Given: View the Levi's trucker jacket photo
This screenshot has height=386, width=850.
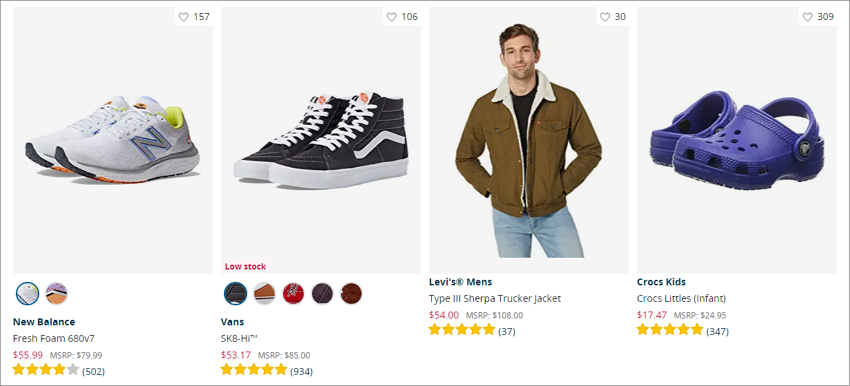Looking at the screenshot, I should pyautogui.click(x=529, y=140).
